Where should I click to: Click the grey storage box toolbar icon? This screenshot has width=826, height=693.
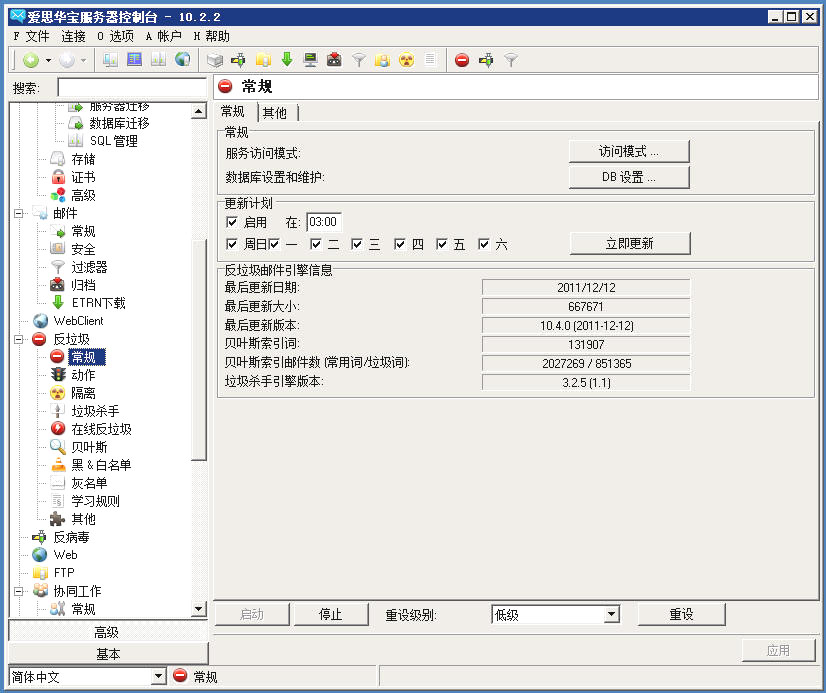(214, 60)
